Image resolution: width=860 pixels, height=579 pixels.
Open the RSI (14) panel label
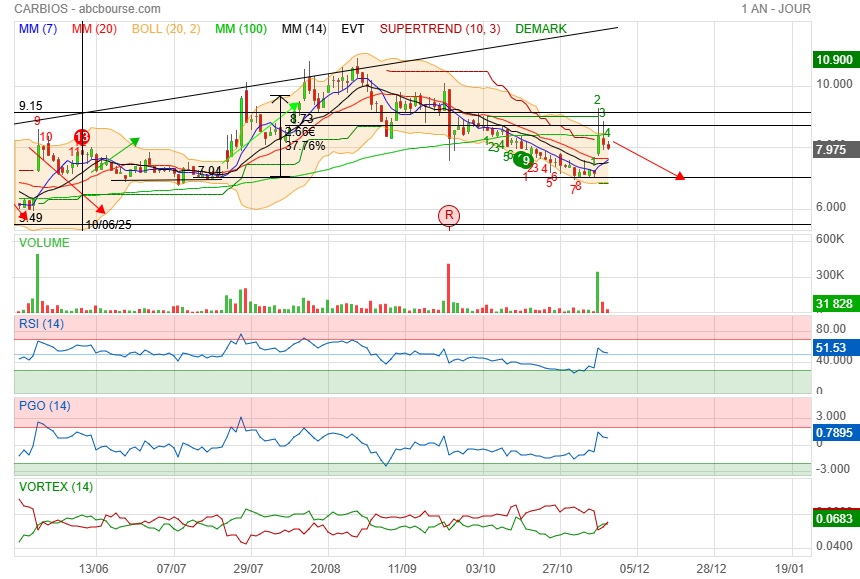[x=42, y=324]
